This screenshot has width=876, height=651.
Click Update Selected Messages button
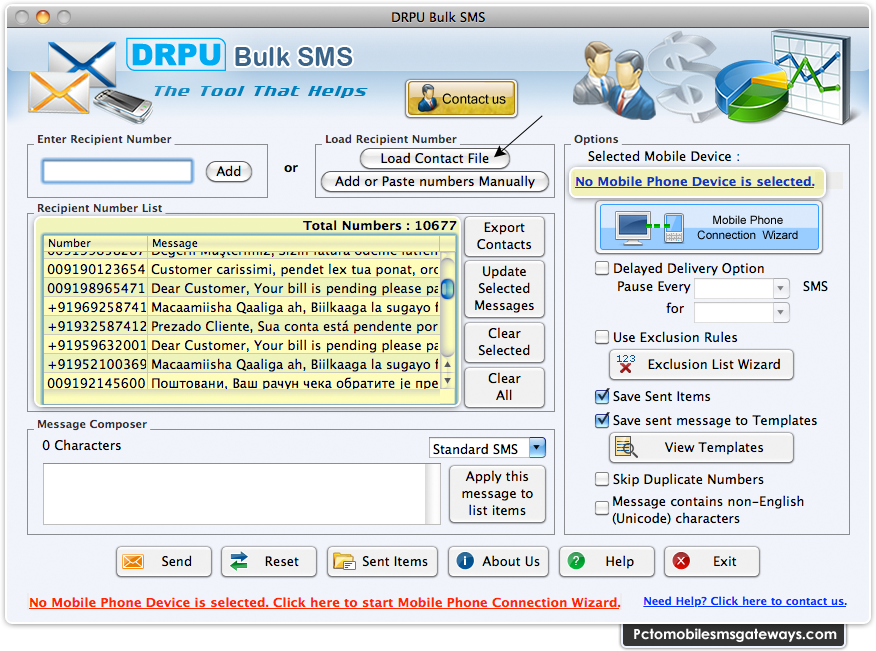pos(504,288)
